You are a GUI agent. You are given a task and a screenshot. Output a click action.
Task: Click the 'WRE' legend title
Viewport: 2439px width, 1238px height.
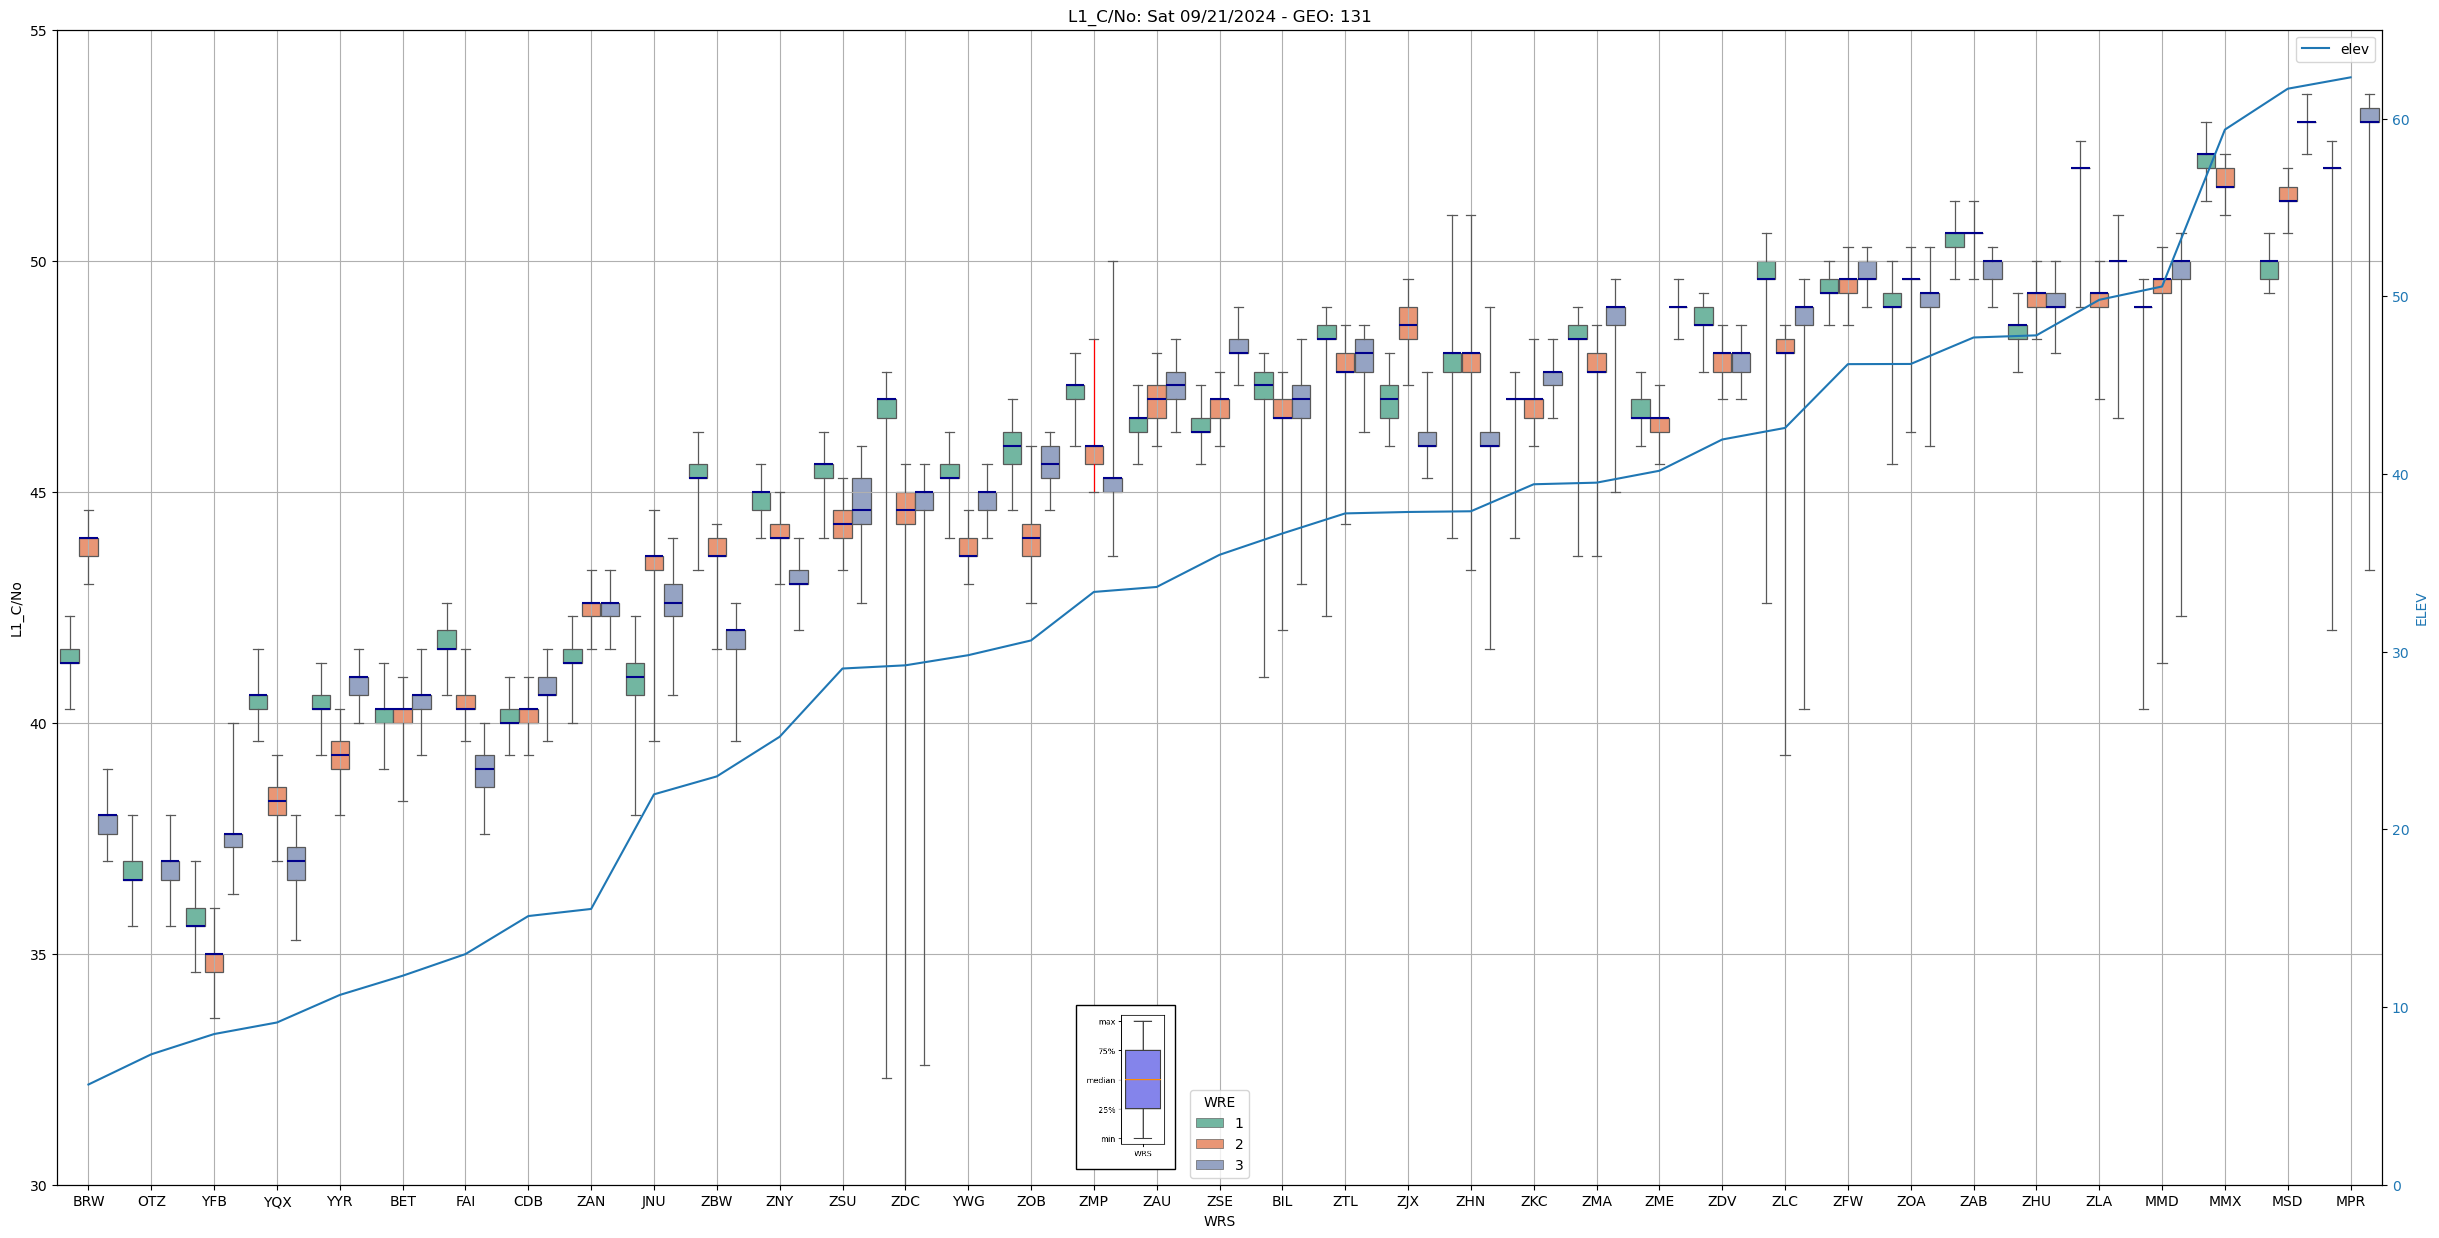tap(1219, 1102)
